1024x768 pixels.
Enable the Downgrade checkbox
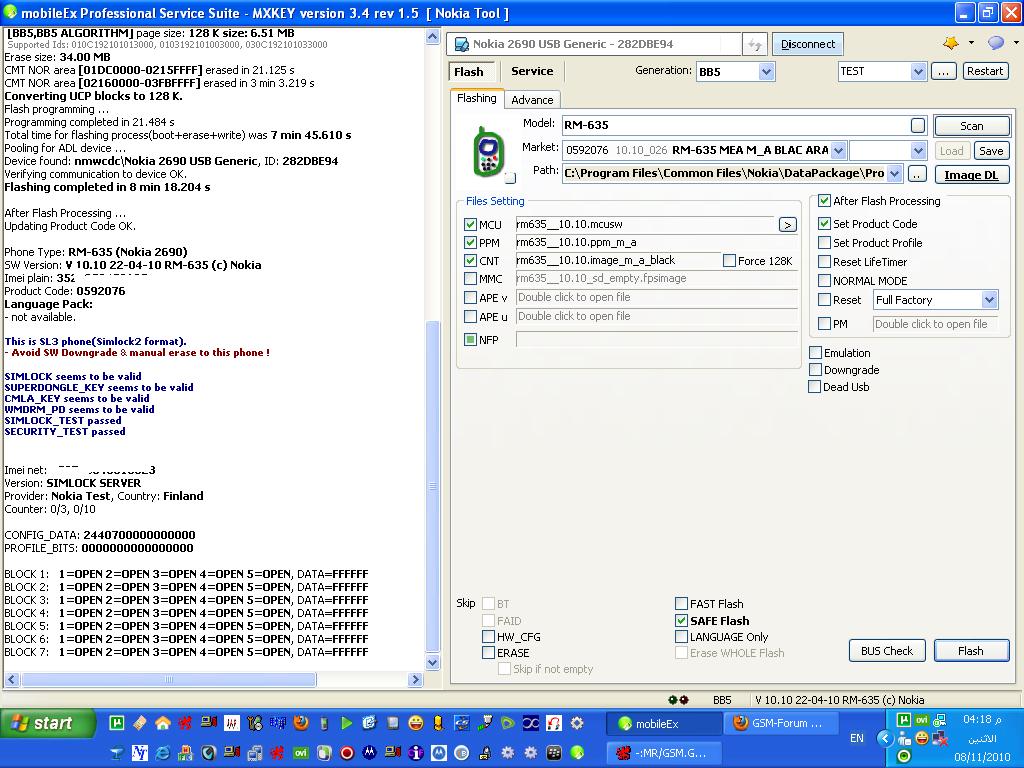coord(815,370)
